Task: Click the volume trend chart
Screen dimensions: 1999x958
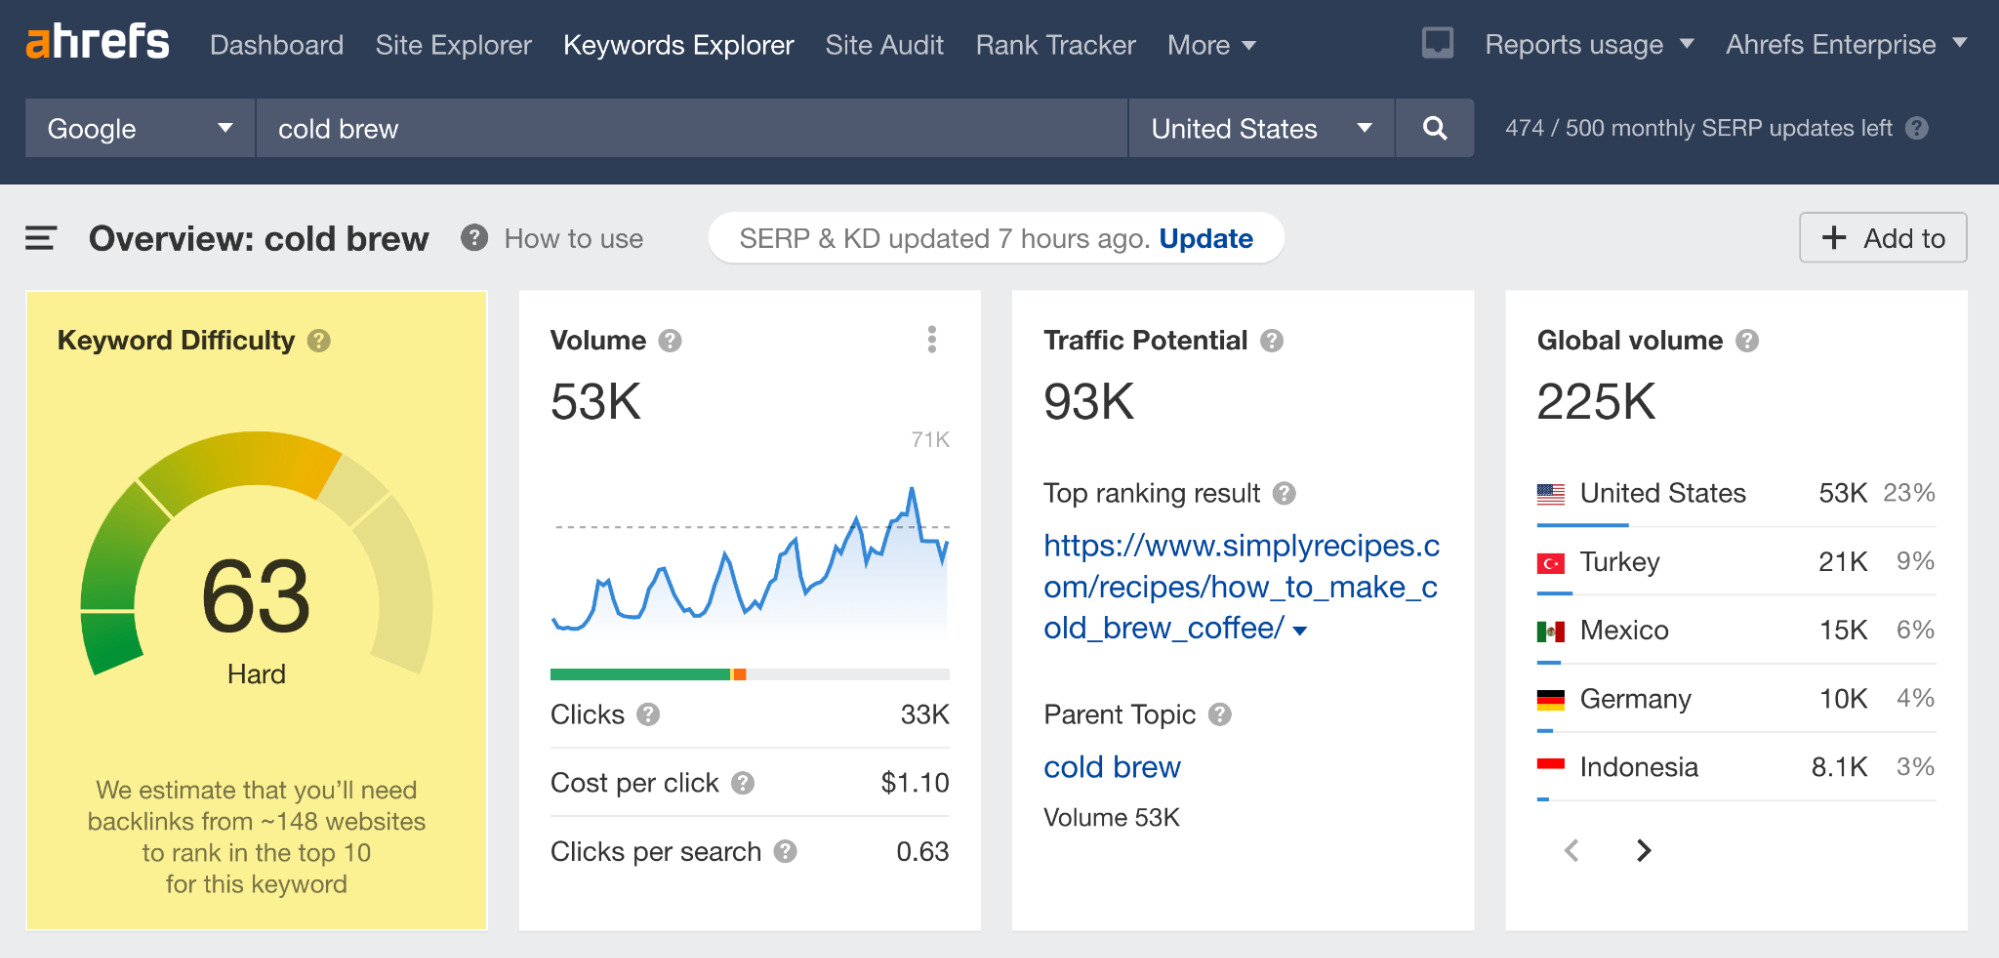Action: click(x=749, y=560)
